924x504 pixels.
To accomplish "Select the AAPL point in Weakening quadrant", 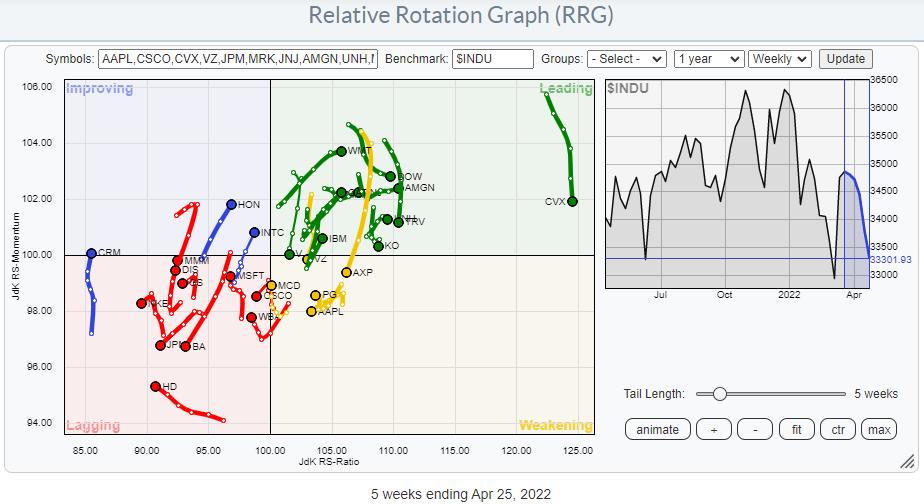I will click(312, 311).
